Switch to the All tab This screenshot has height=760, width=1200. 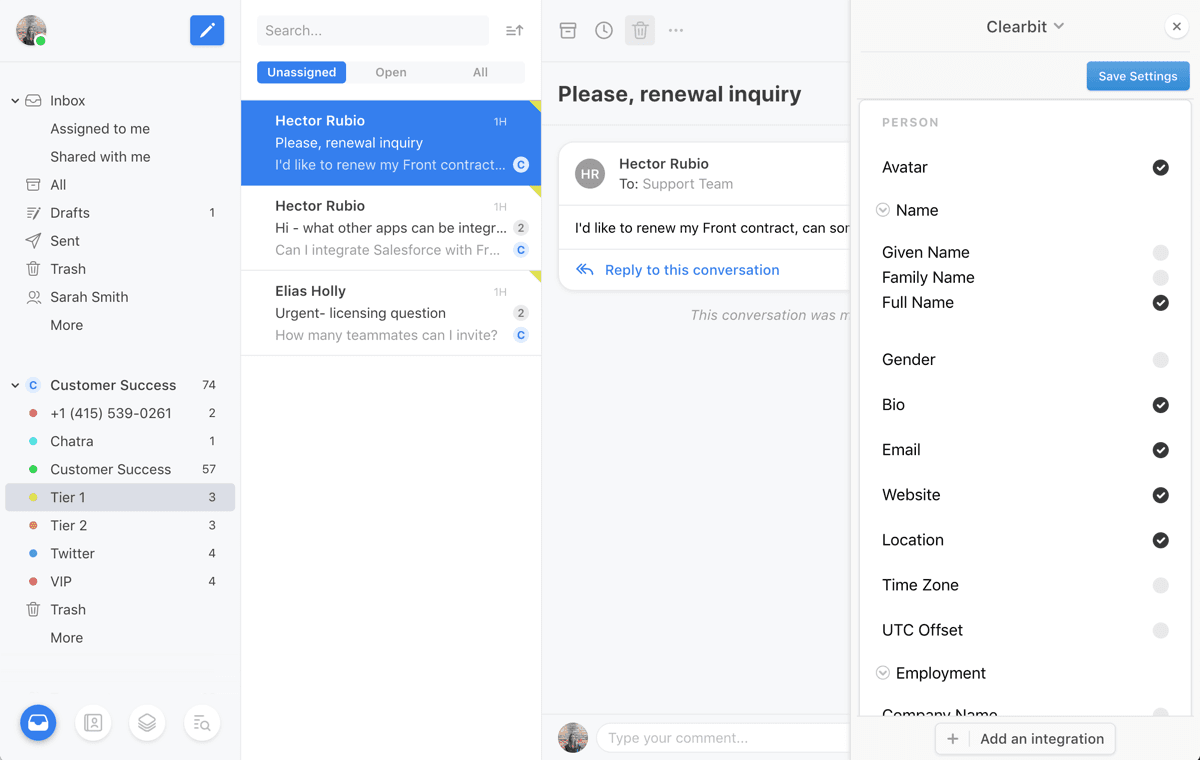pos(480,72)
